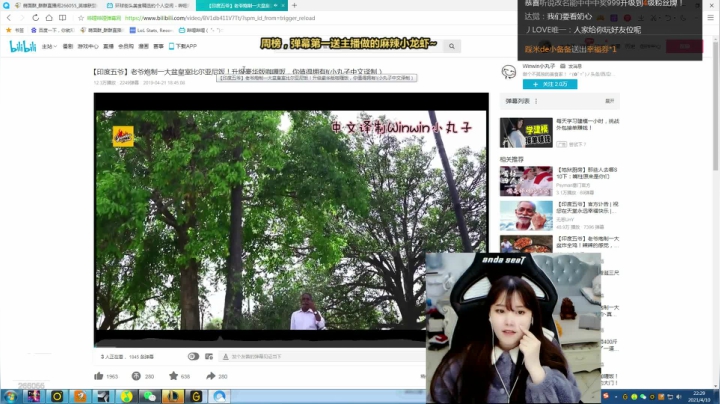Open the three-dot menu next to 弹幕列表
This screenshot has height=404, width=720.
(x=536, y=101)
